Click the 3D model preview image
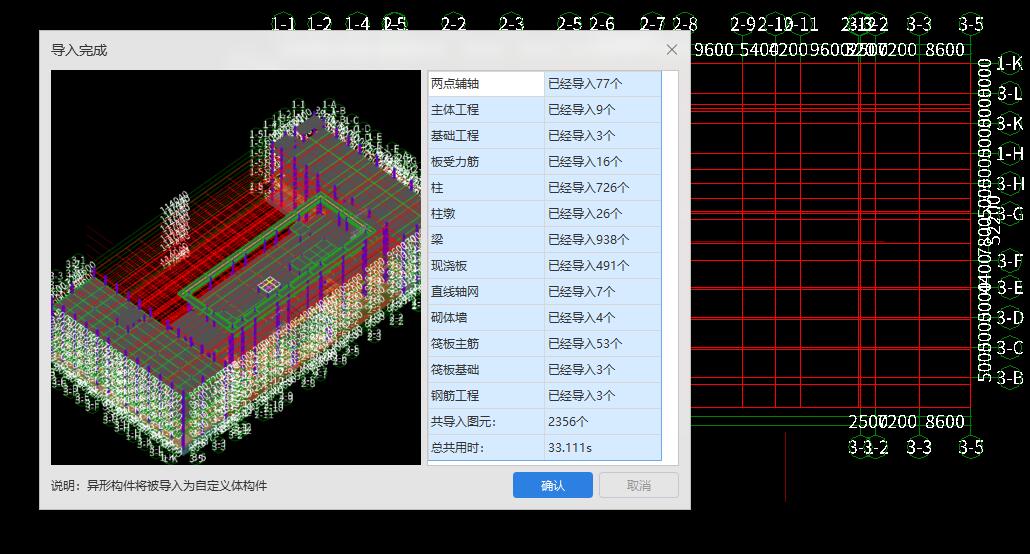This screenshot has height=554, width=1030. (x=236, y=267)
